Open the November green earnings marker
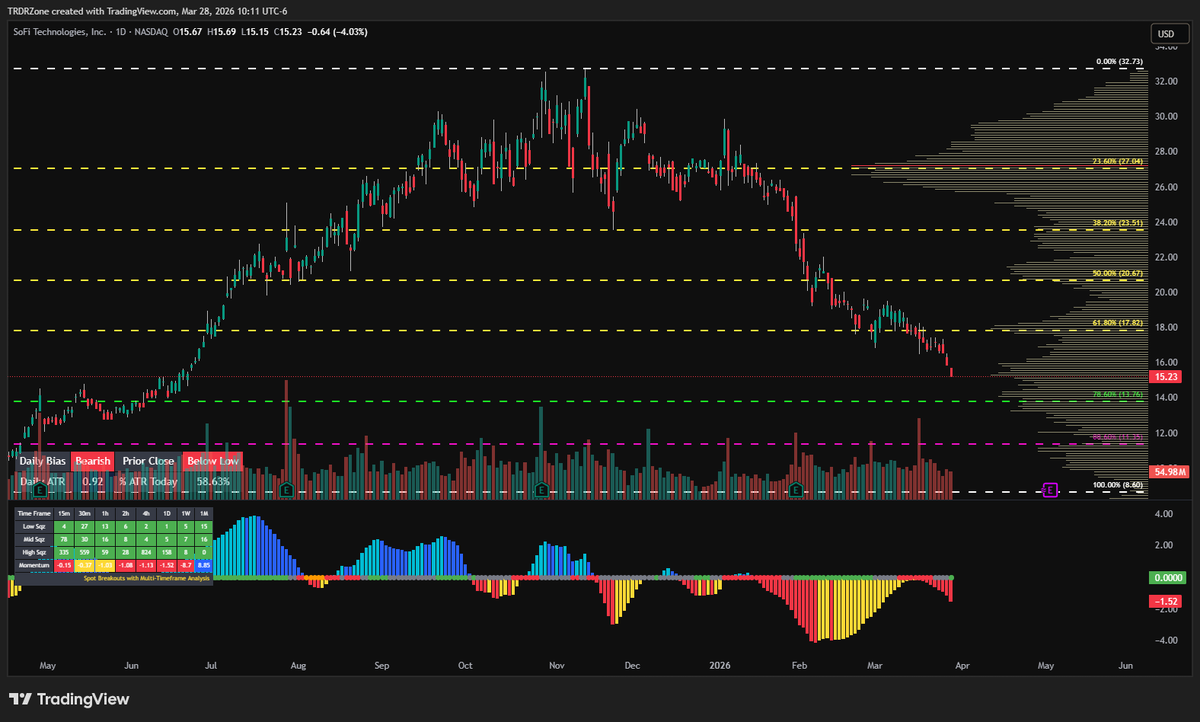 (x=541, y=490)
